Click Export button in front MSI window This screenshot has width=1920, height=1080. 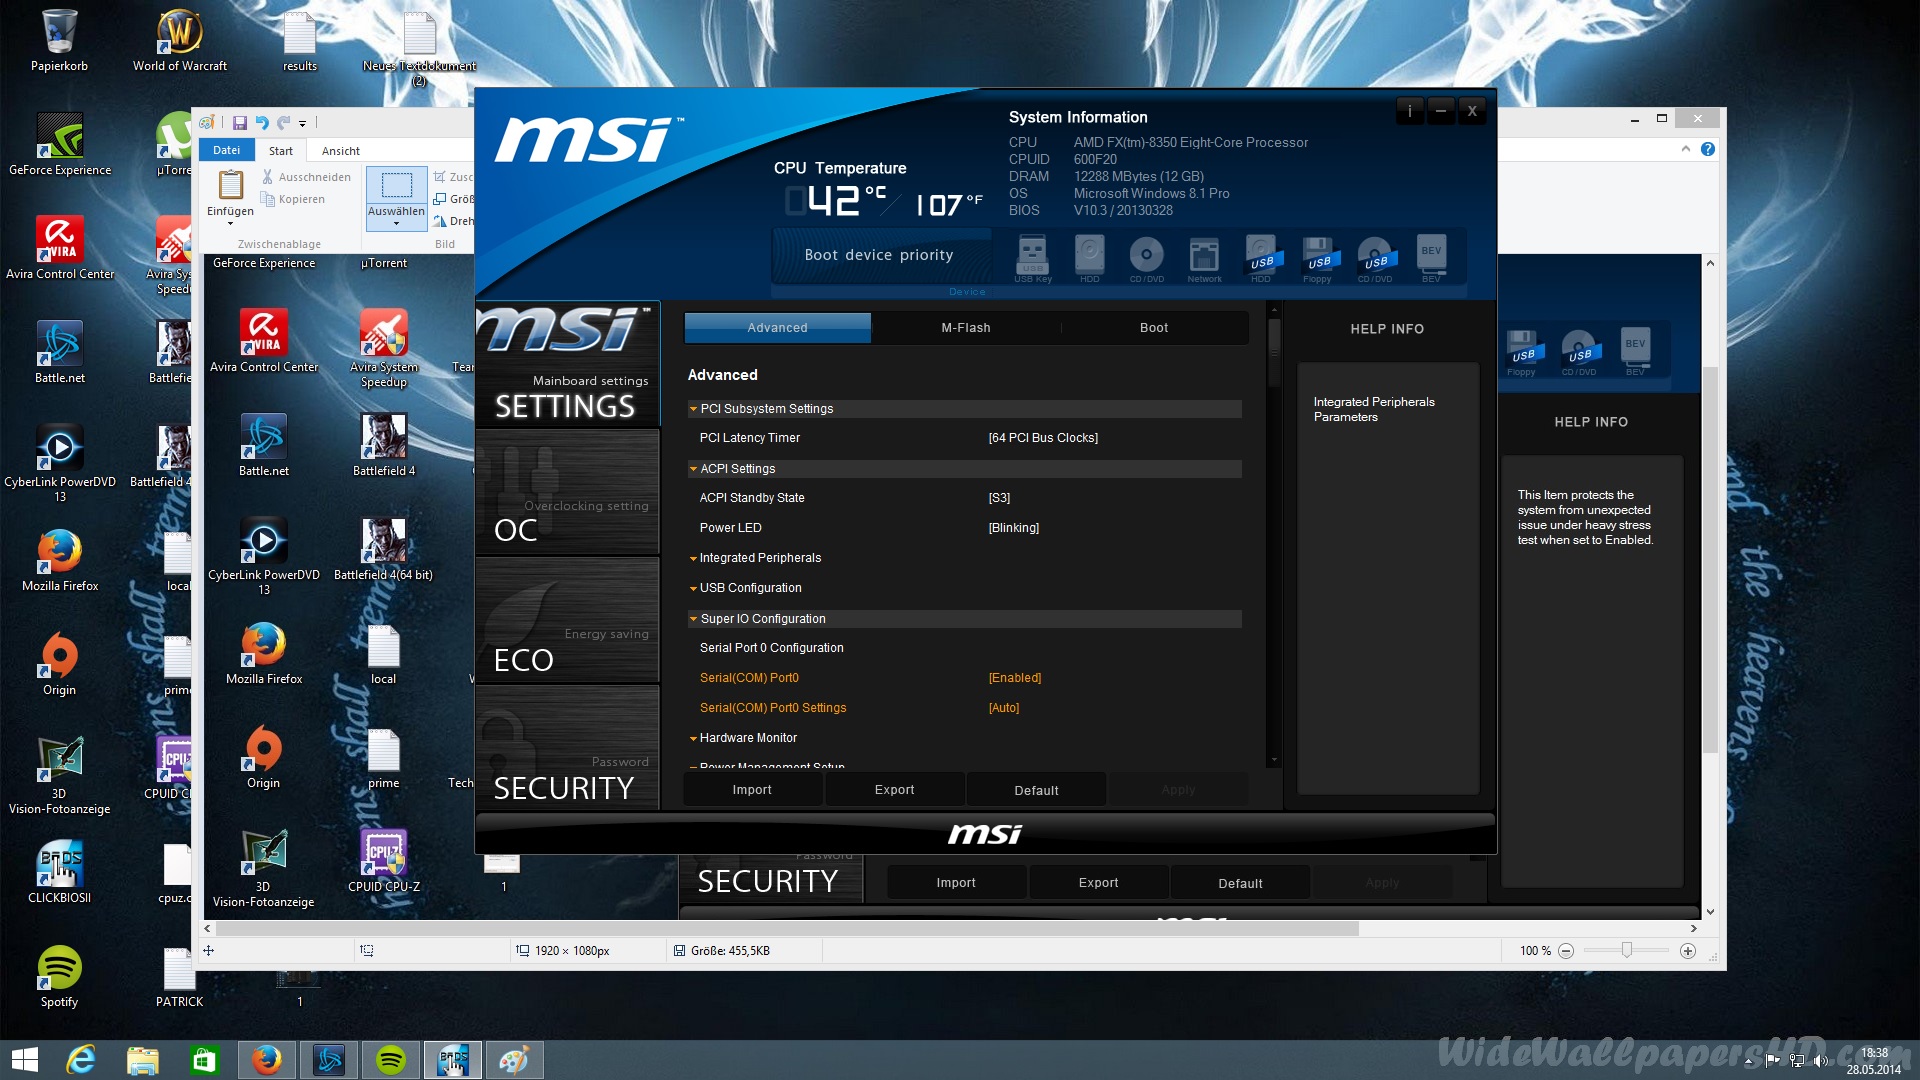(x=894, y=790)
